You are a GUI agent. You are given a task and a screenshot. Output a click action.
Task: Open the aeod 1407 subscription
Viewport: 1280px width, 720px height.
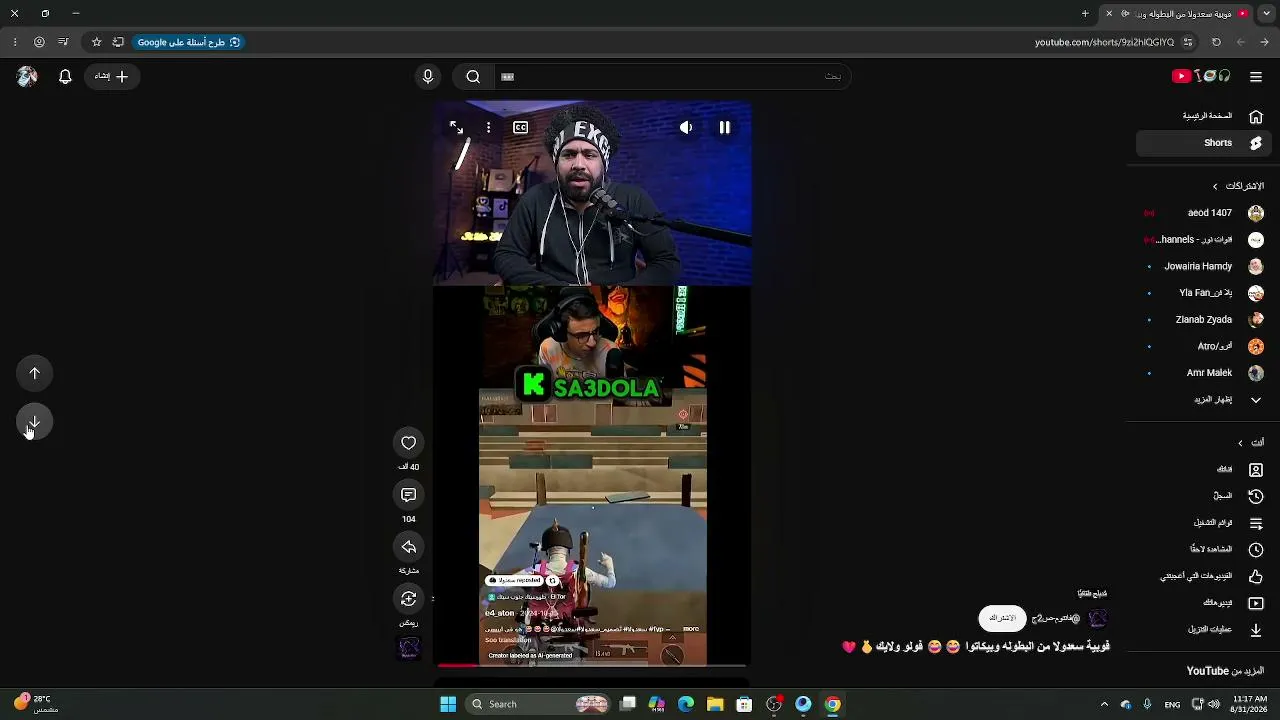1204,213
